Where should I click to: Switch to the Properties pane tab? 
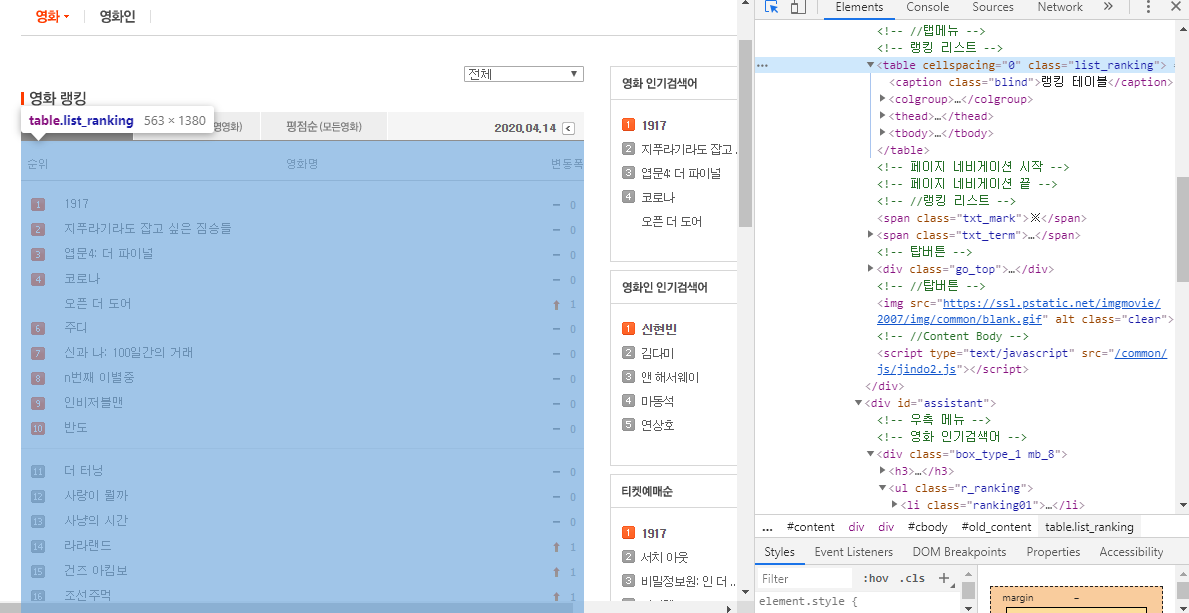click(1053, 552)
